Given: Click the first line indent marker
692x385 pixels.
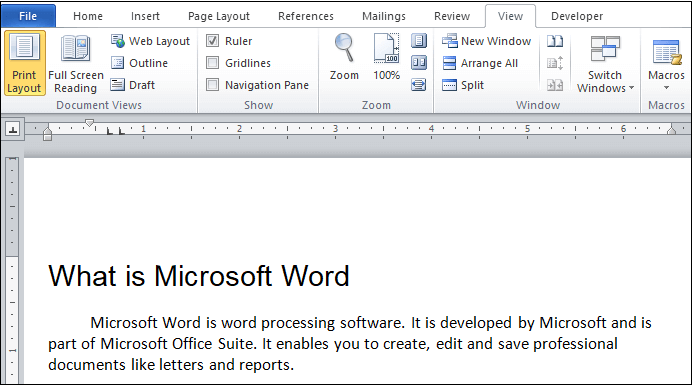Looking at the screenshot, I should point(89,123).
